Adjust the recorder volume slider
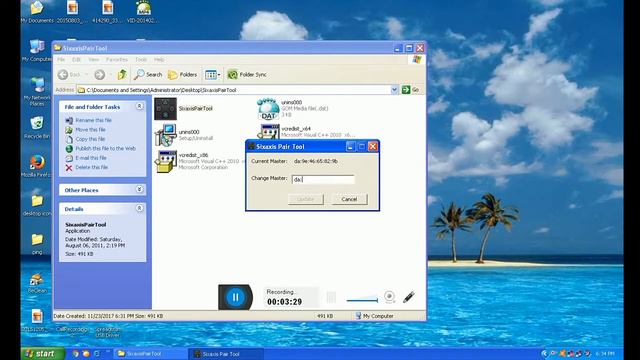640x360 pixels. tap(362, 300)
